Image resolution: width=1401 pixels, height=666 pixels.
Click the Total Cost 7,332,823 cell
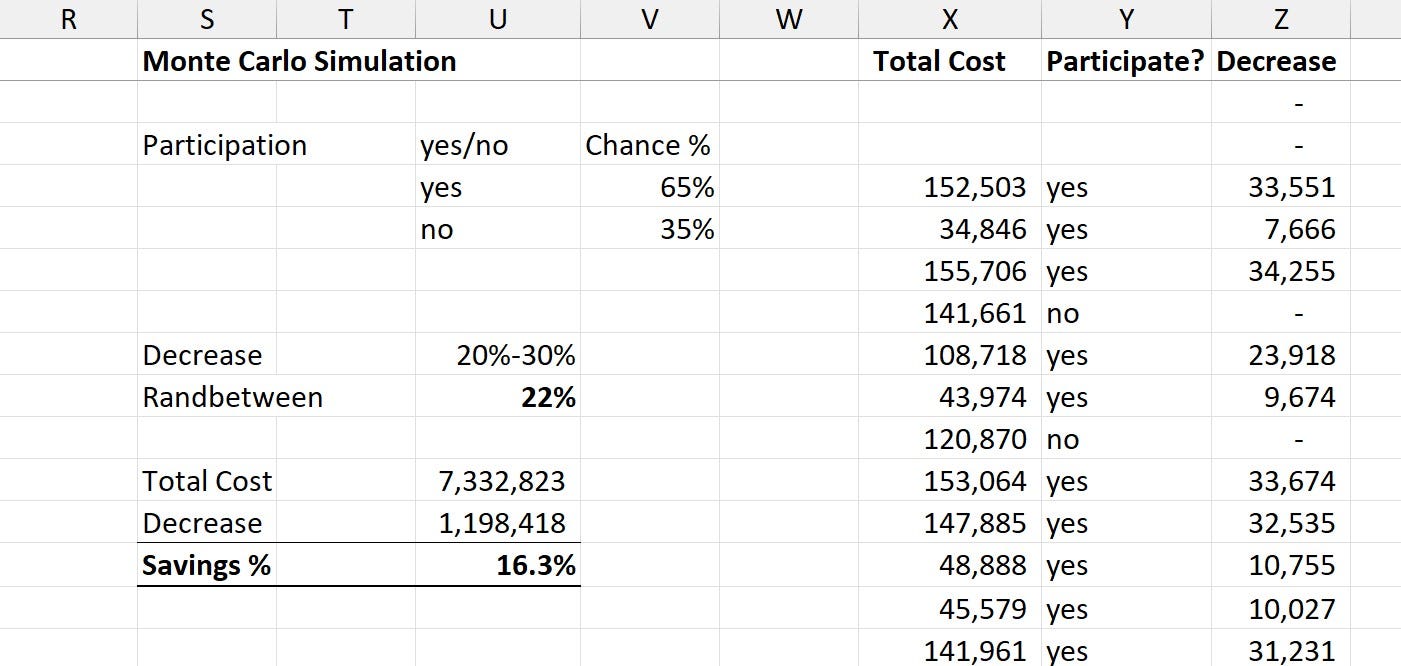click(498, 481)
